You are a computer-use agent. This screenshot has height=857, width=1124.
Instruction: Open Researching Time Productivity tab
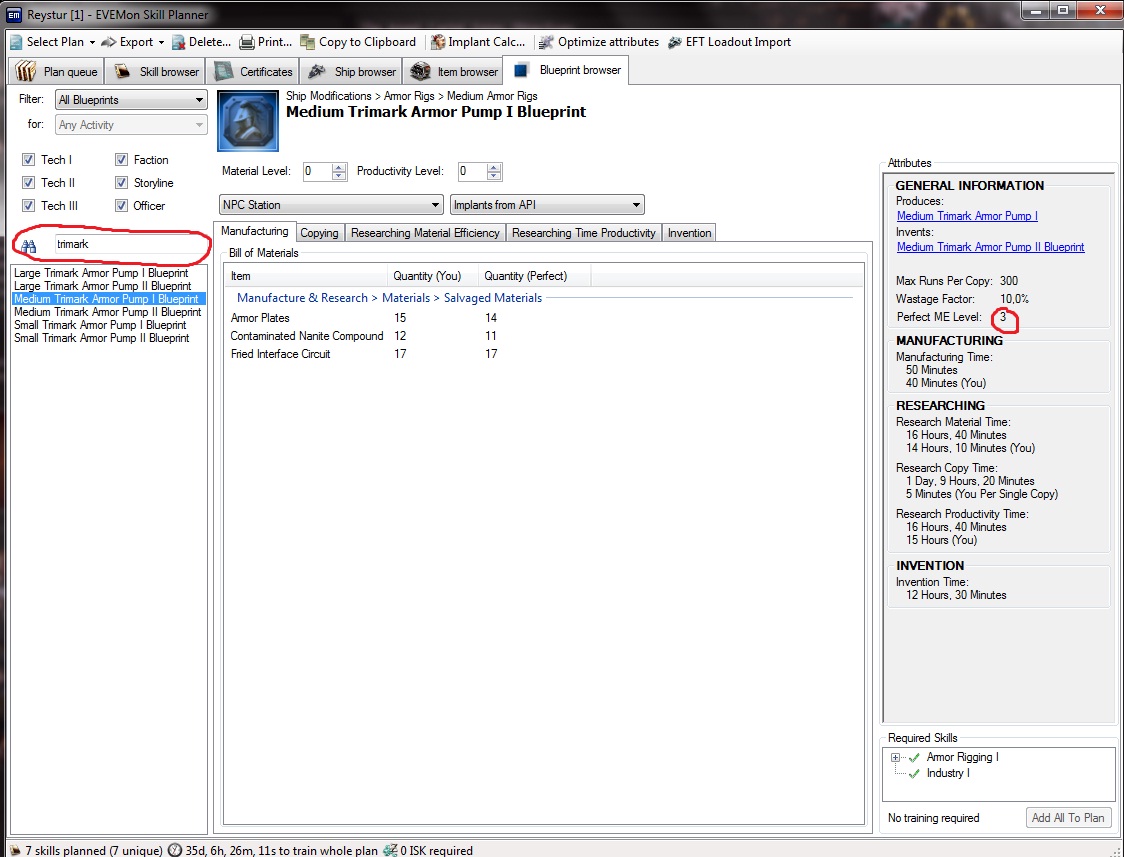pos(584,233)
